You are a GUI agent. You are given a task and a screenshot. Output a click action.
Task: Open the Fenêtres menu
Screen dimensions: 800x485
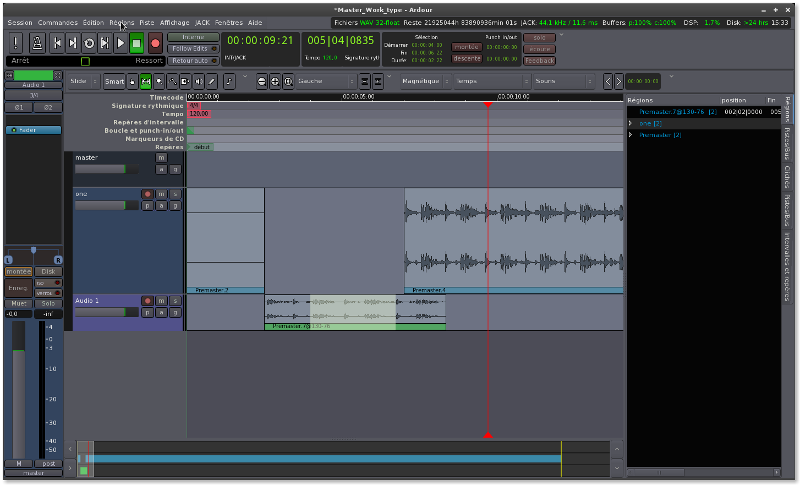pos(228,21)
